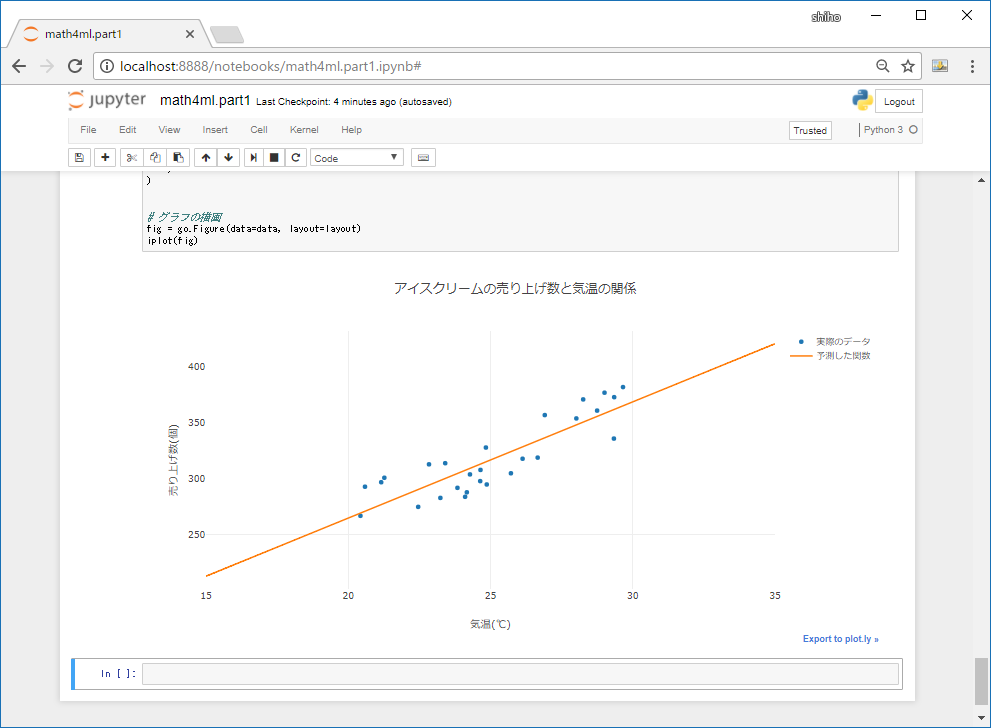The height and width of the screenshot is (728, 991).
Task: Open the Help menu
Action: (x=351, y=130)
